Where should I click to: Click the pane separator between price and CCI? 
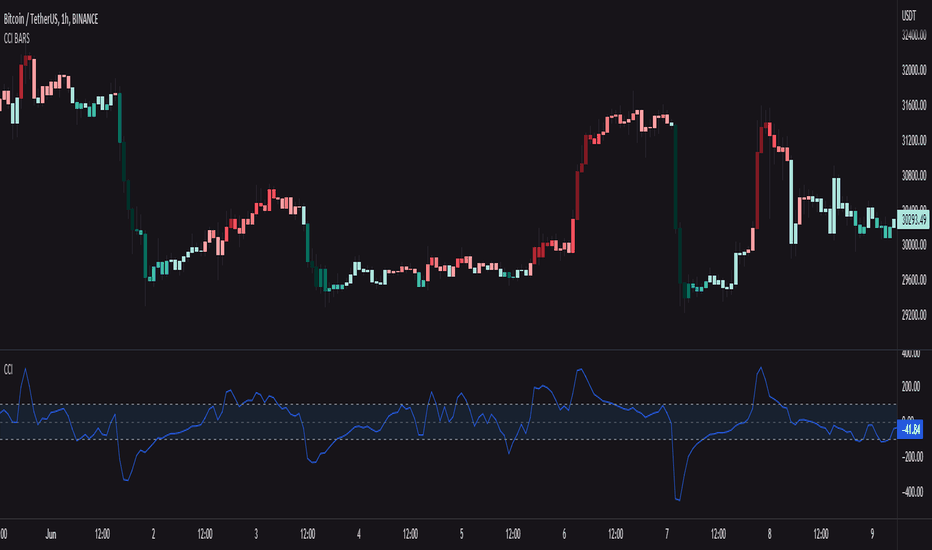pyautogui.click(x=448, y=350)
